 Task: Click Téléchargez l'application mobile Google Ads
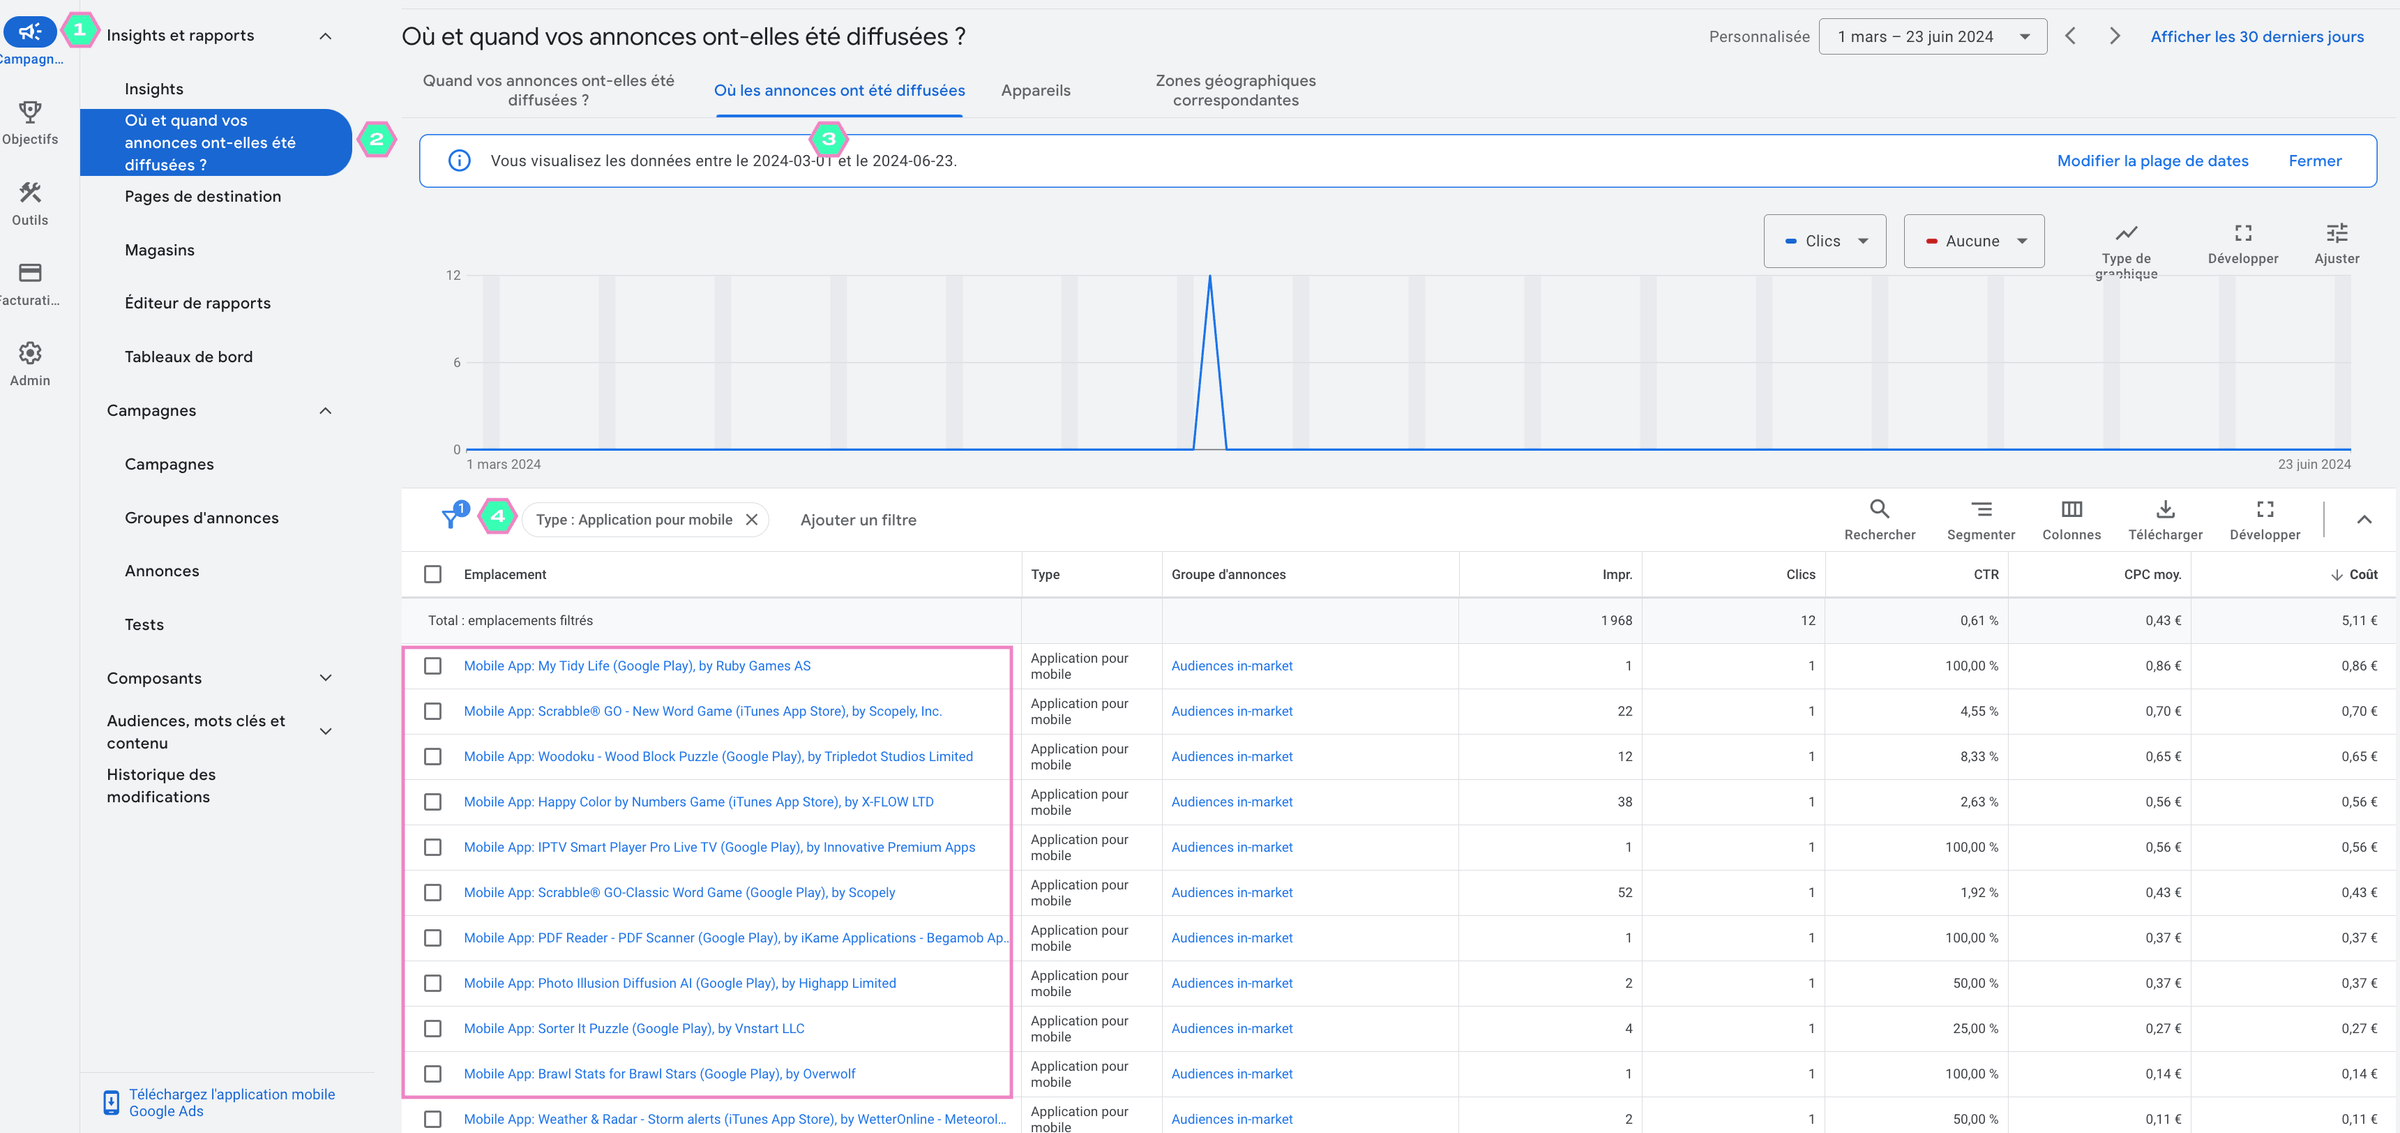[232, 1102]
